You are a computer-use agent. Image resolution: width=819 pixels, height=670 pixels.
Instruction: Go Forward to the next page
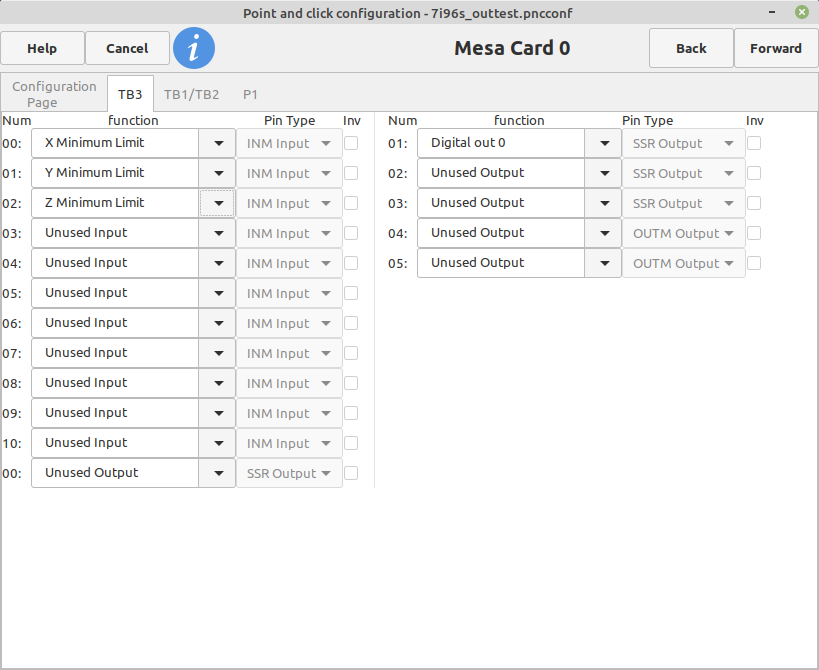776,49
